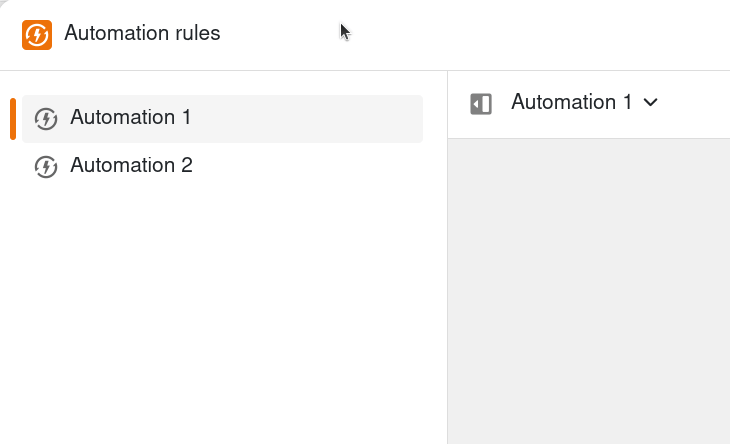
Task: Click the orange Automation rules app icon
Action: tap(37, 35)
